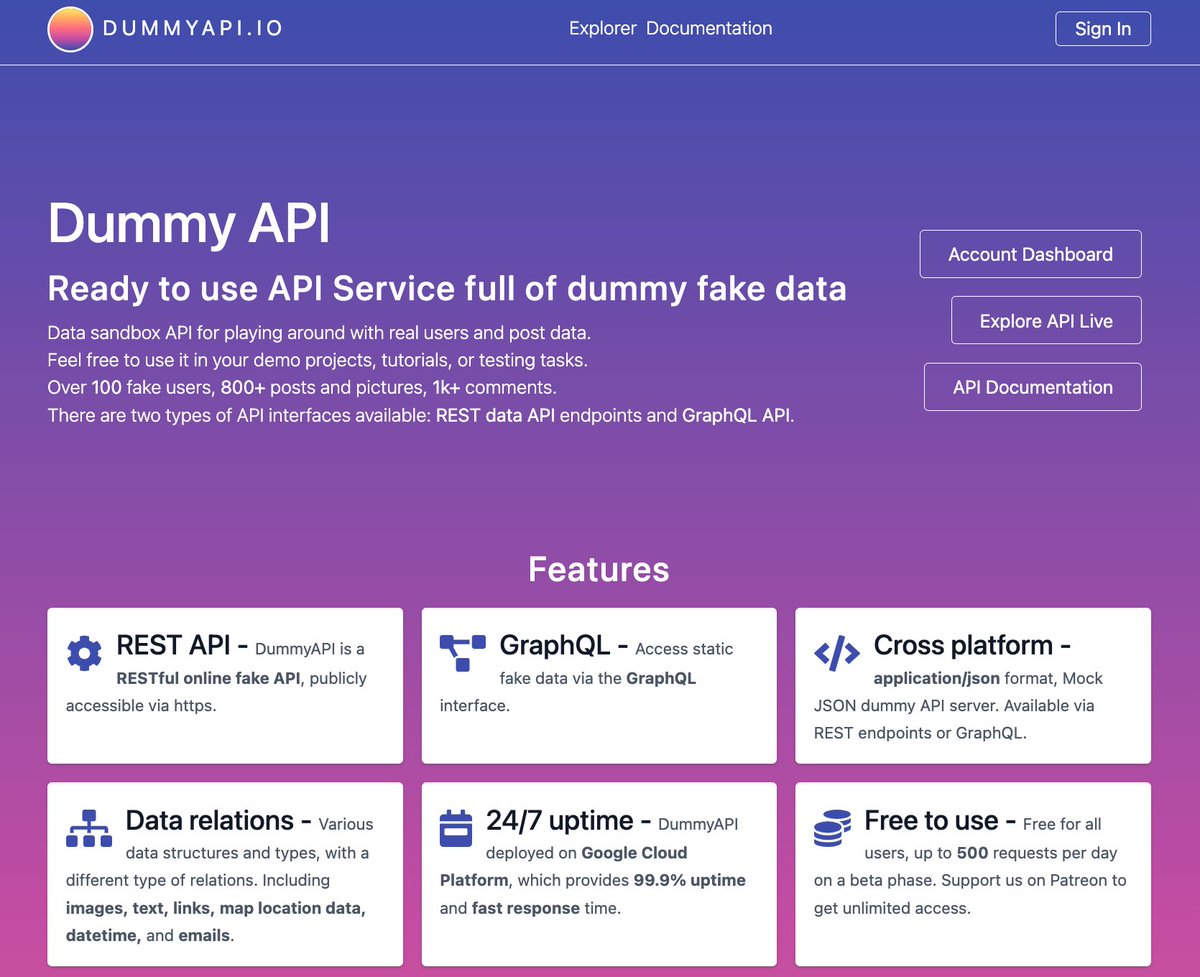
Task: Click the 'fast response' bold text
Action: click(526, 908)
